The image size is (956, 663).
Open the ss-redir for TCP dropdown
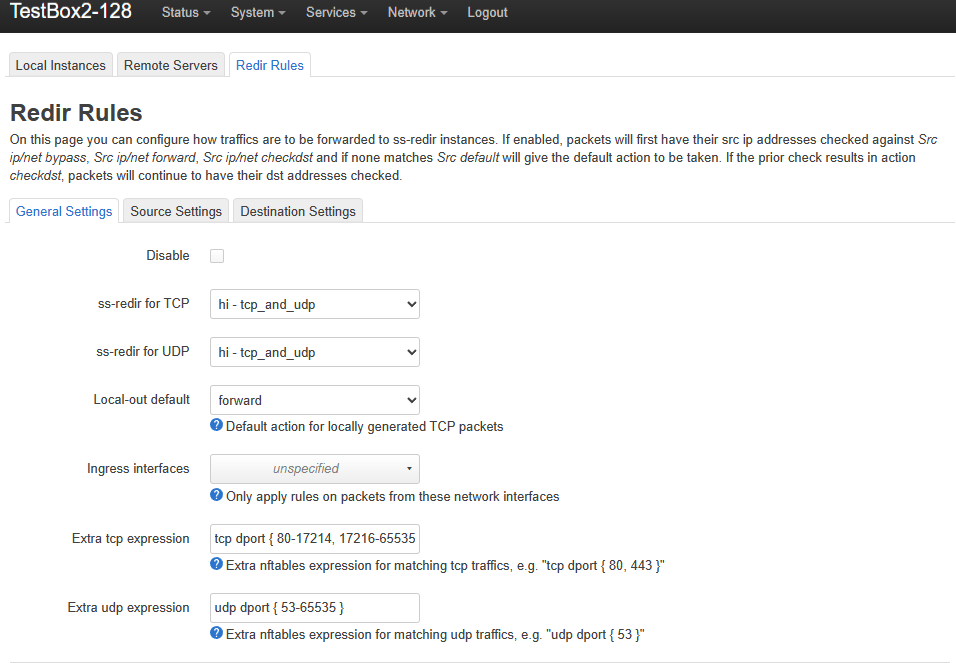tap(314, 304)
